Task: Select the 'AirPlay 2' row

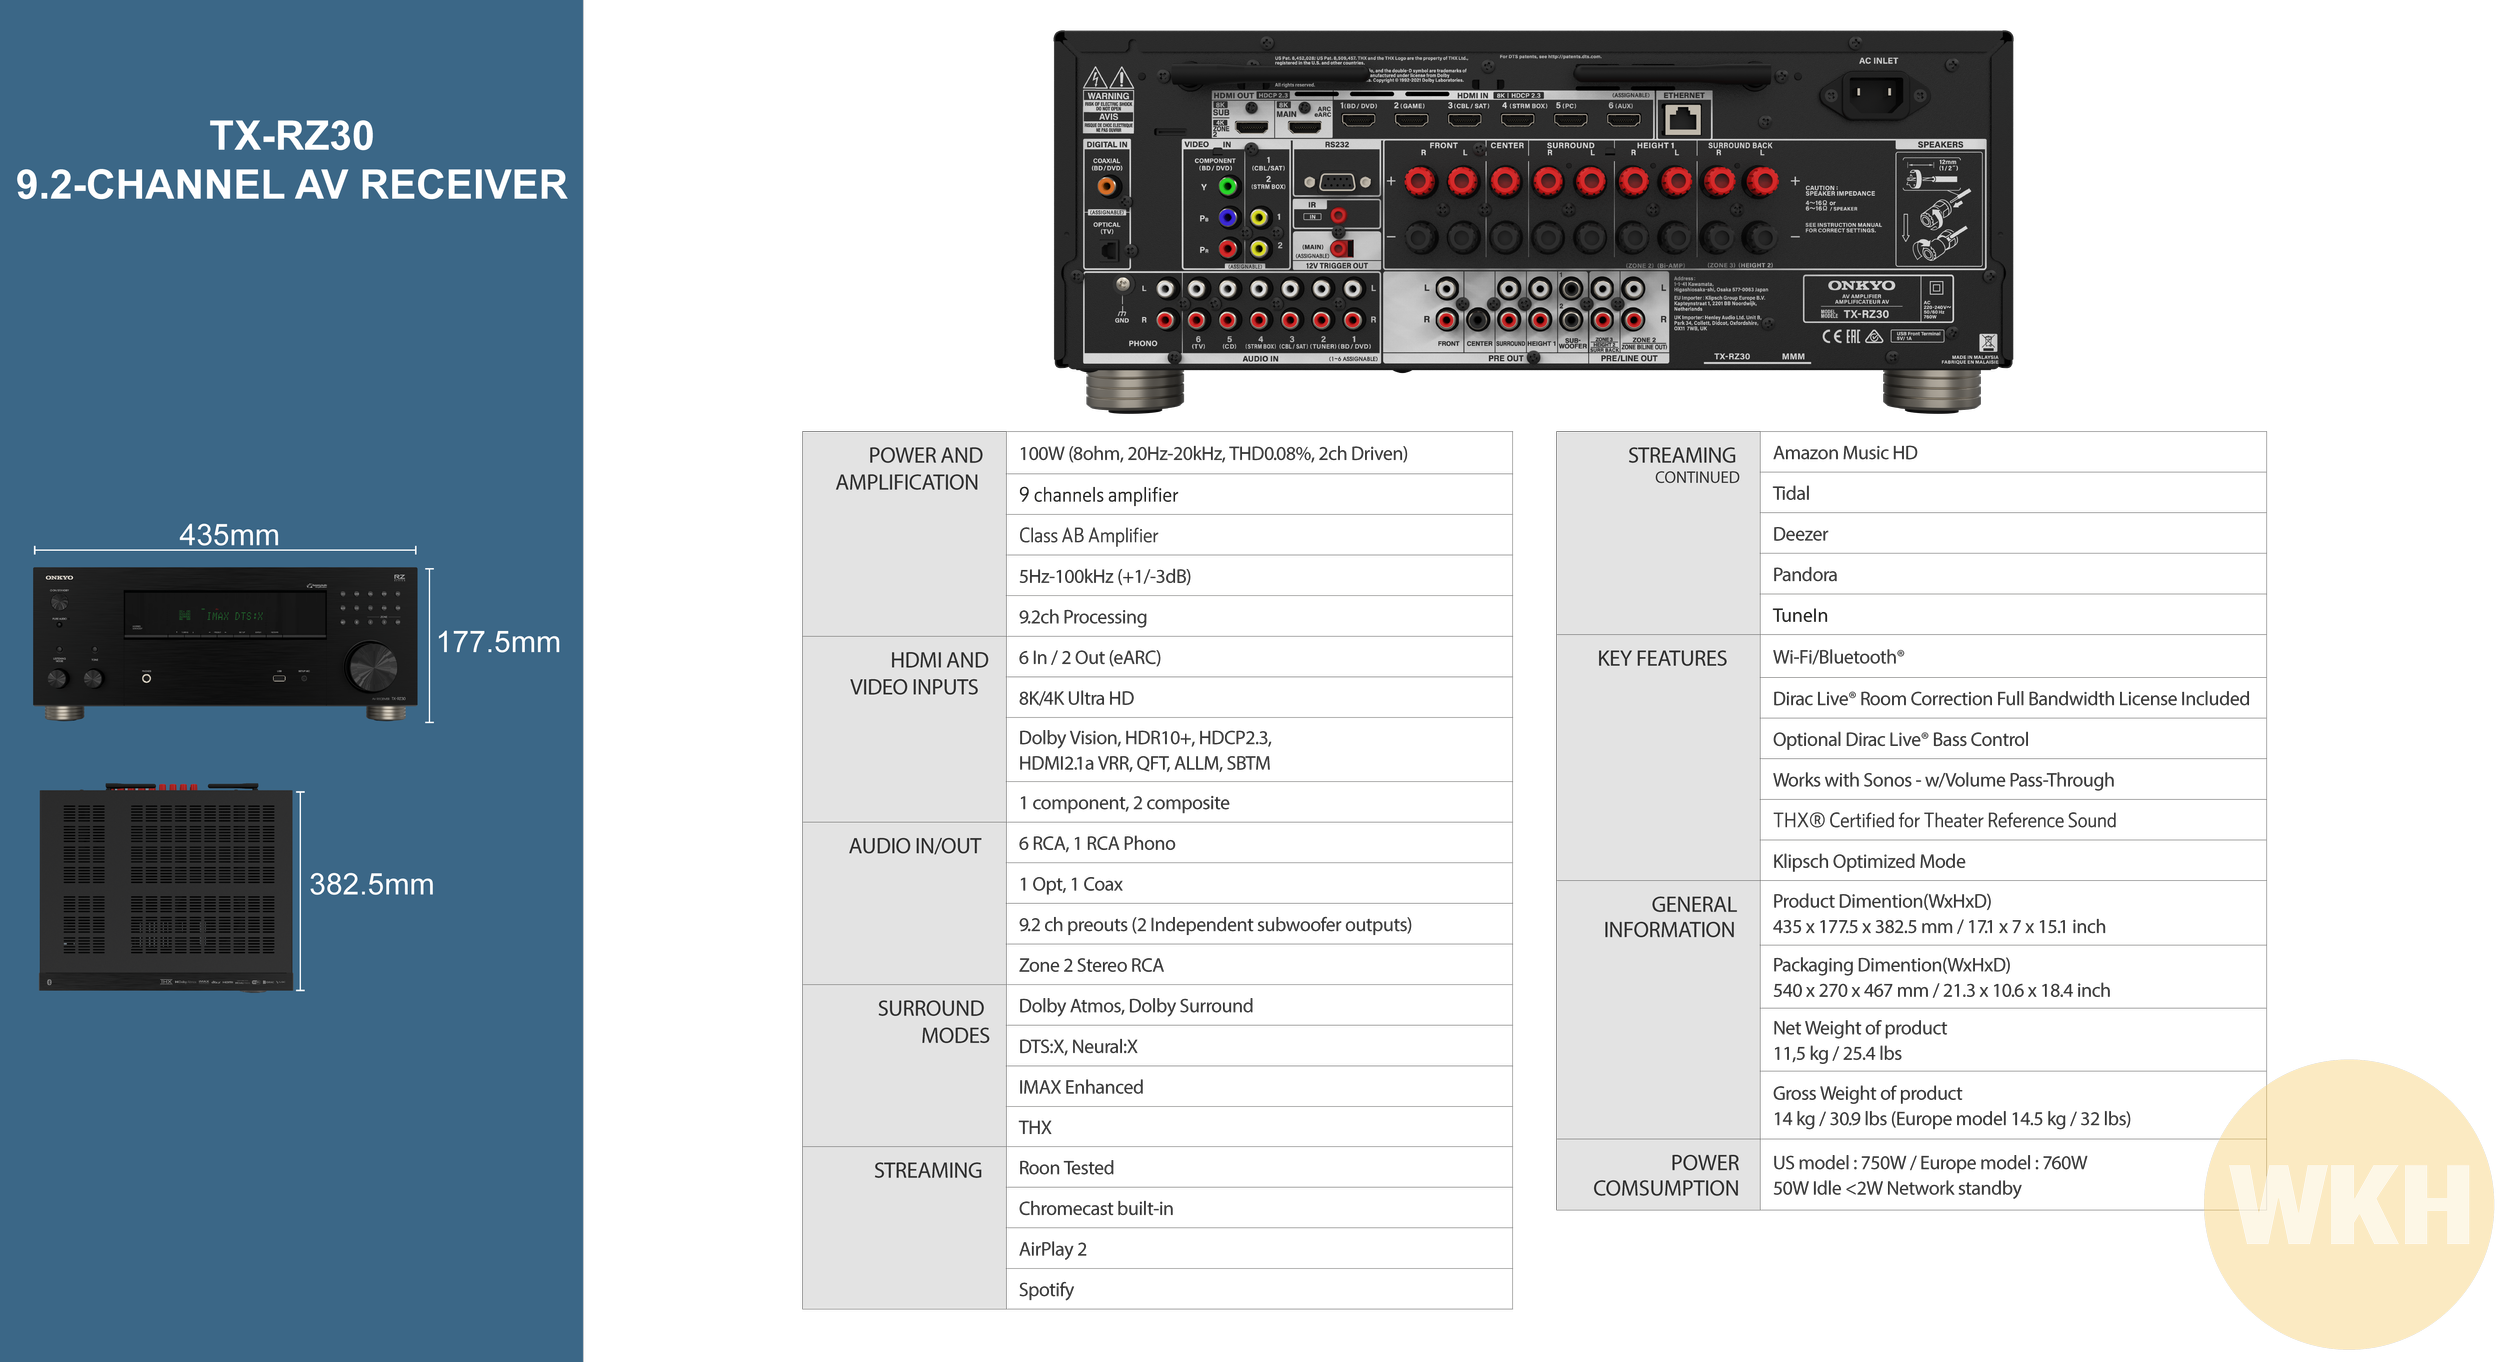Action: coord(1258,1249)
